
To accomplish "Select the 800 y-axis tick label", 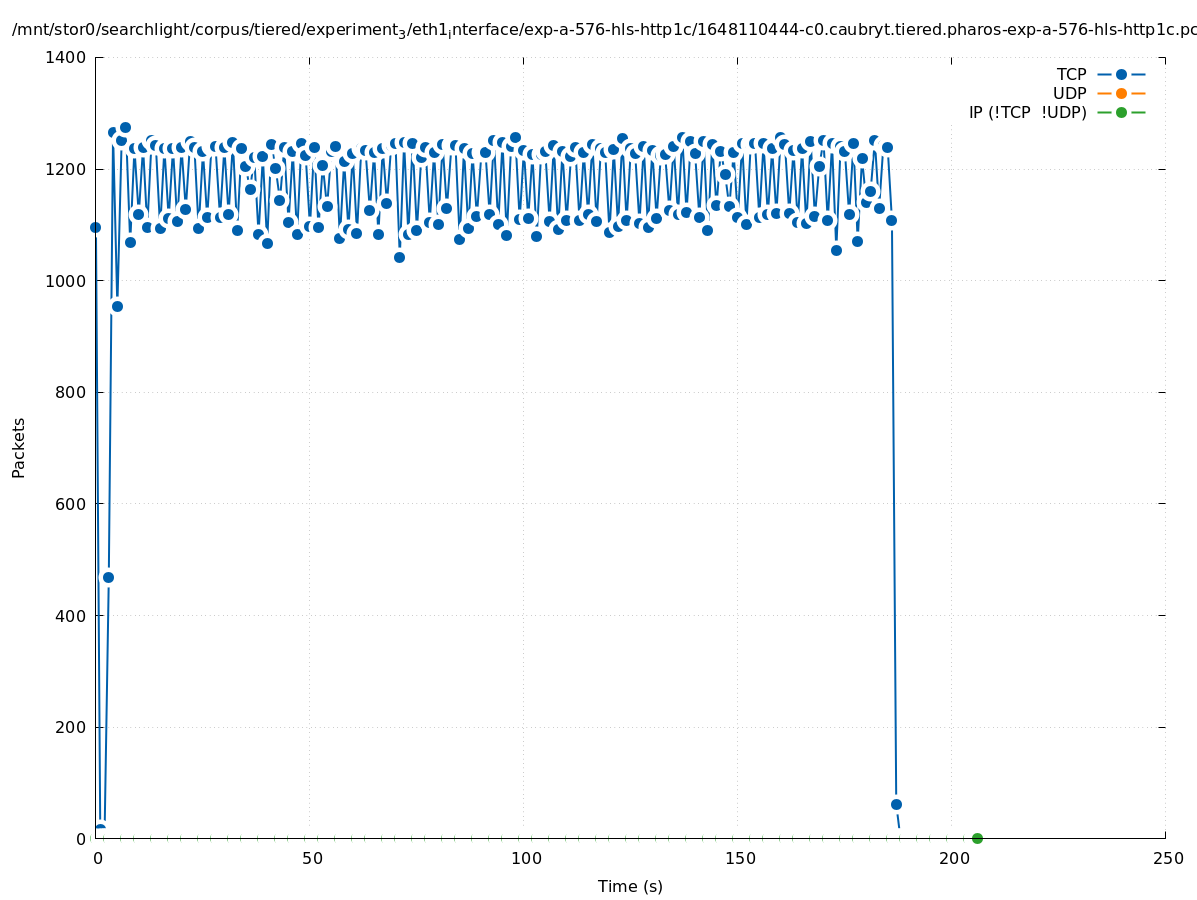I will (70, 392).
